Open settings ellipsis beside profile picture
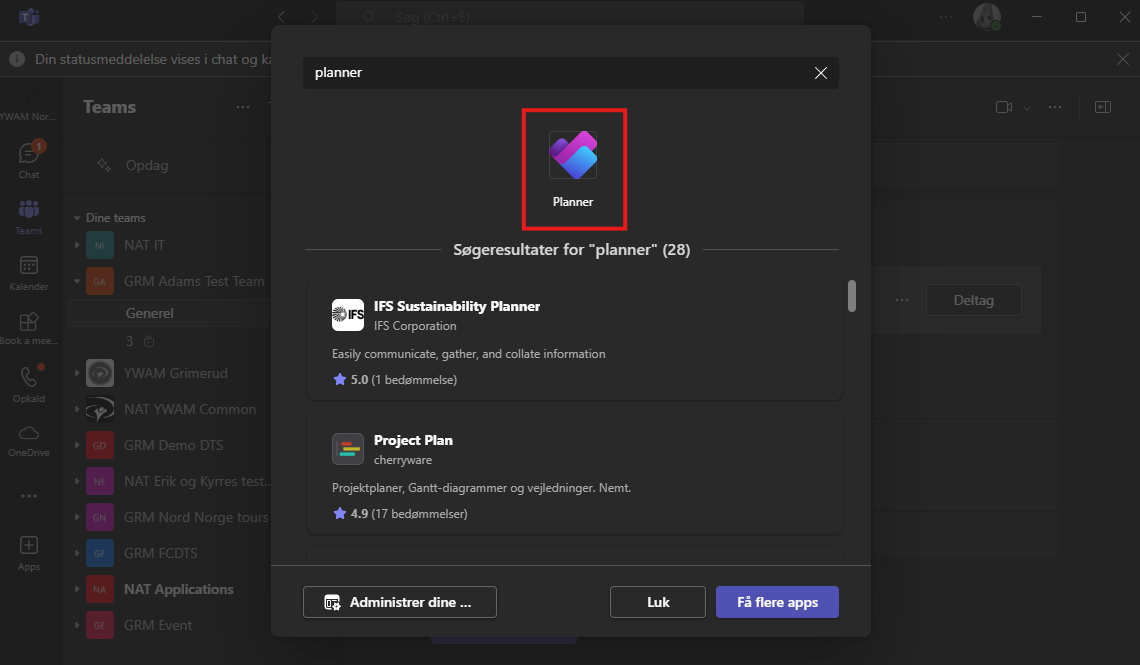 coord(946,16)
